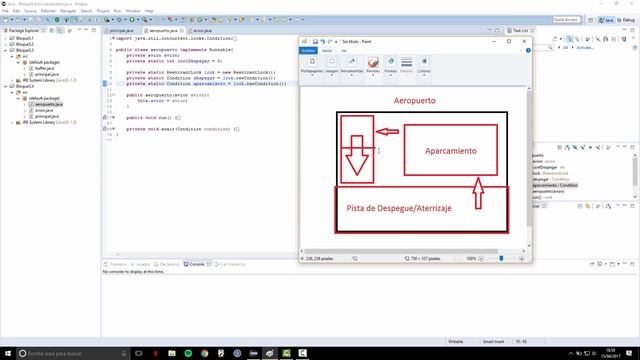Open File Explorer from the taskbar
The width and height of the screenshot is (640, 360).
pos(172,353)
